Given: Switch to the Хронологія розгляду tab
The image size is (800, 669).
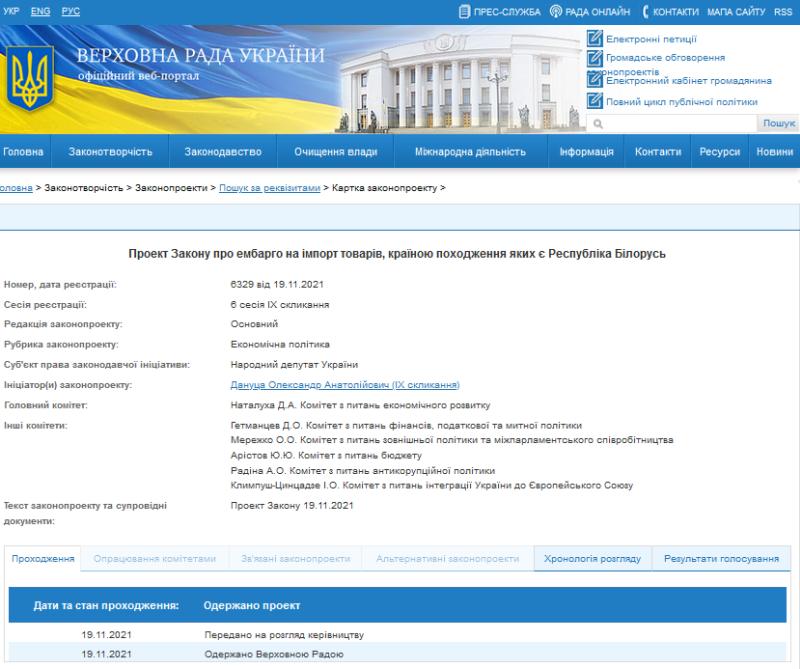Looking at the screenshot, I should point(592,559).
